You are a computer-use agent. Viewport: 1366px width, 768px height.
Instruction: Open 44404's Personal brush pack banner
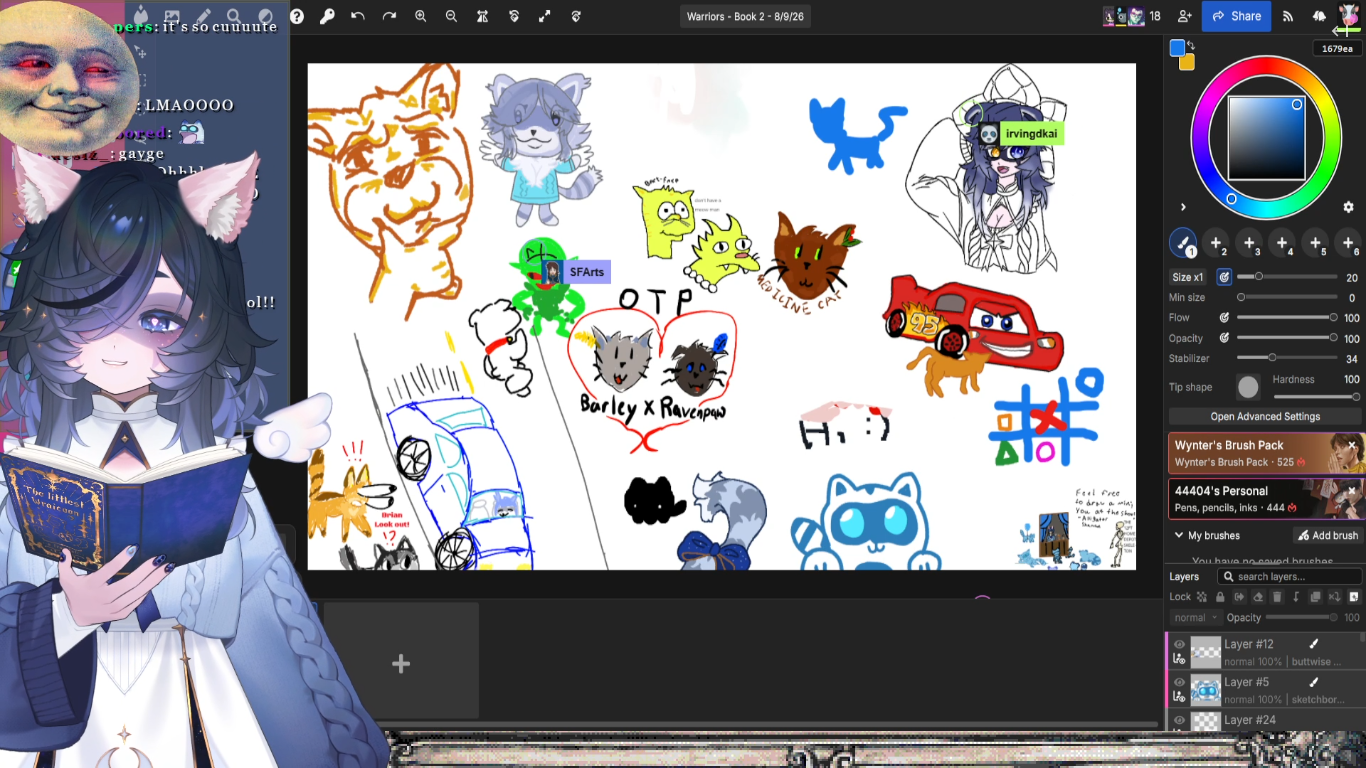pyautogui.click(x=1265, y=499)
